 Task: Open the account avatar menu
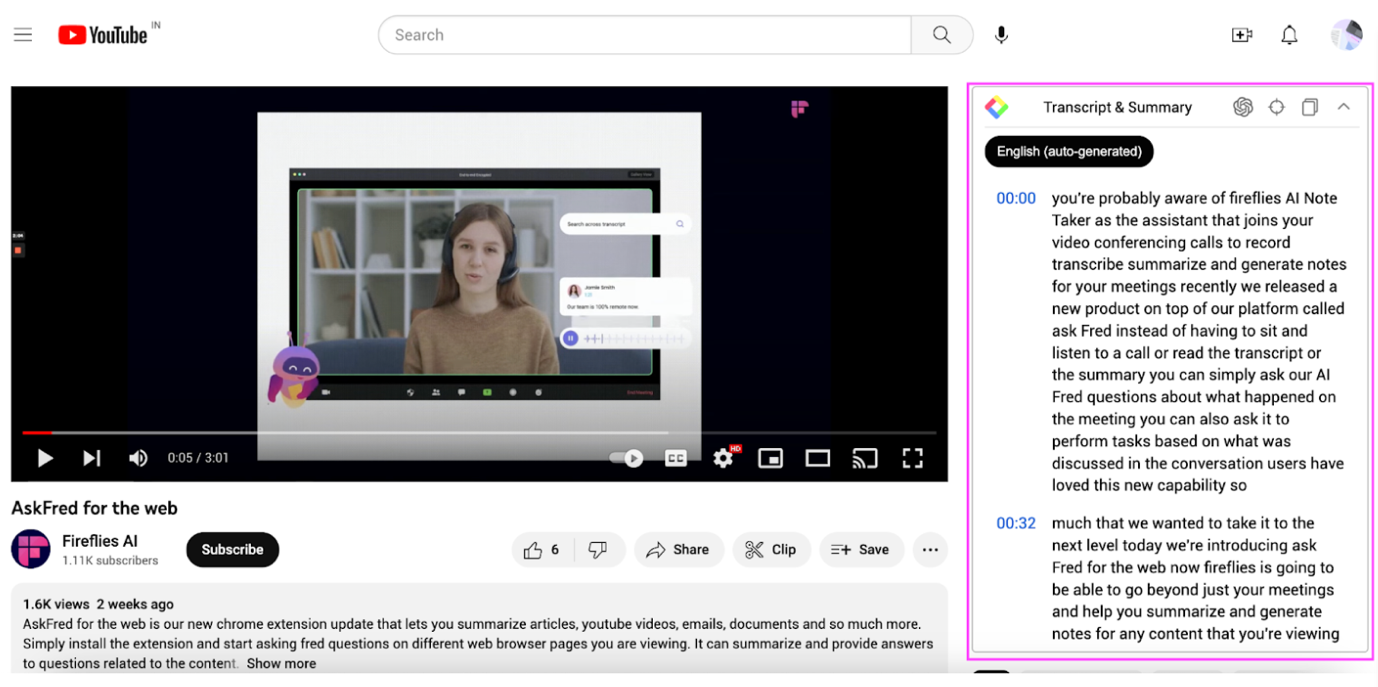[x=1346, y=35]
